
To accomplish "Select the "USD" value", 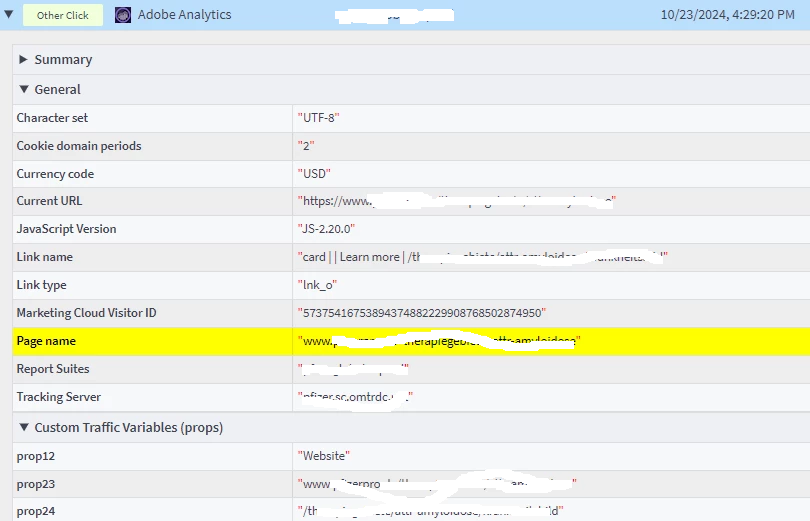I will pos(314,173).
